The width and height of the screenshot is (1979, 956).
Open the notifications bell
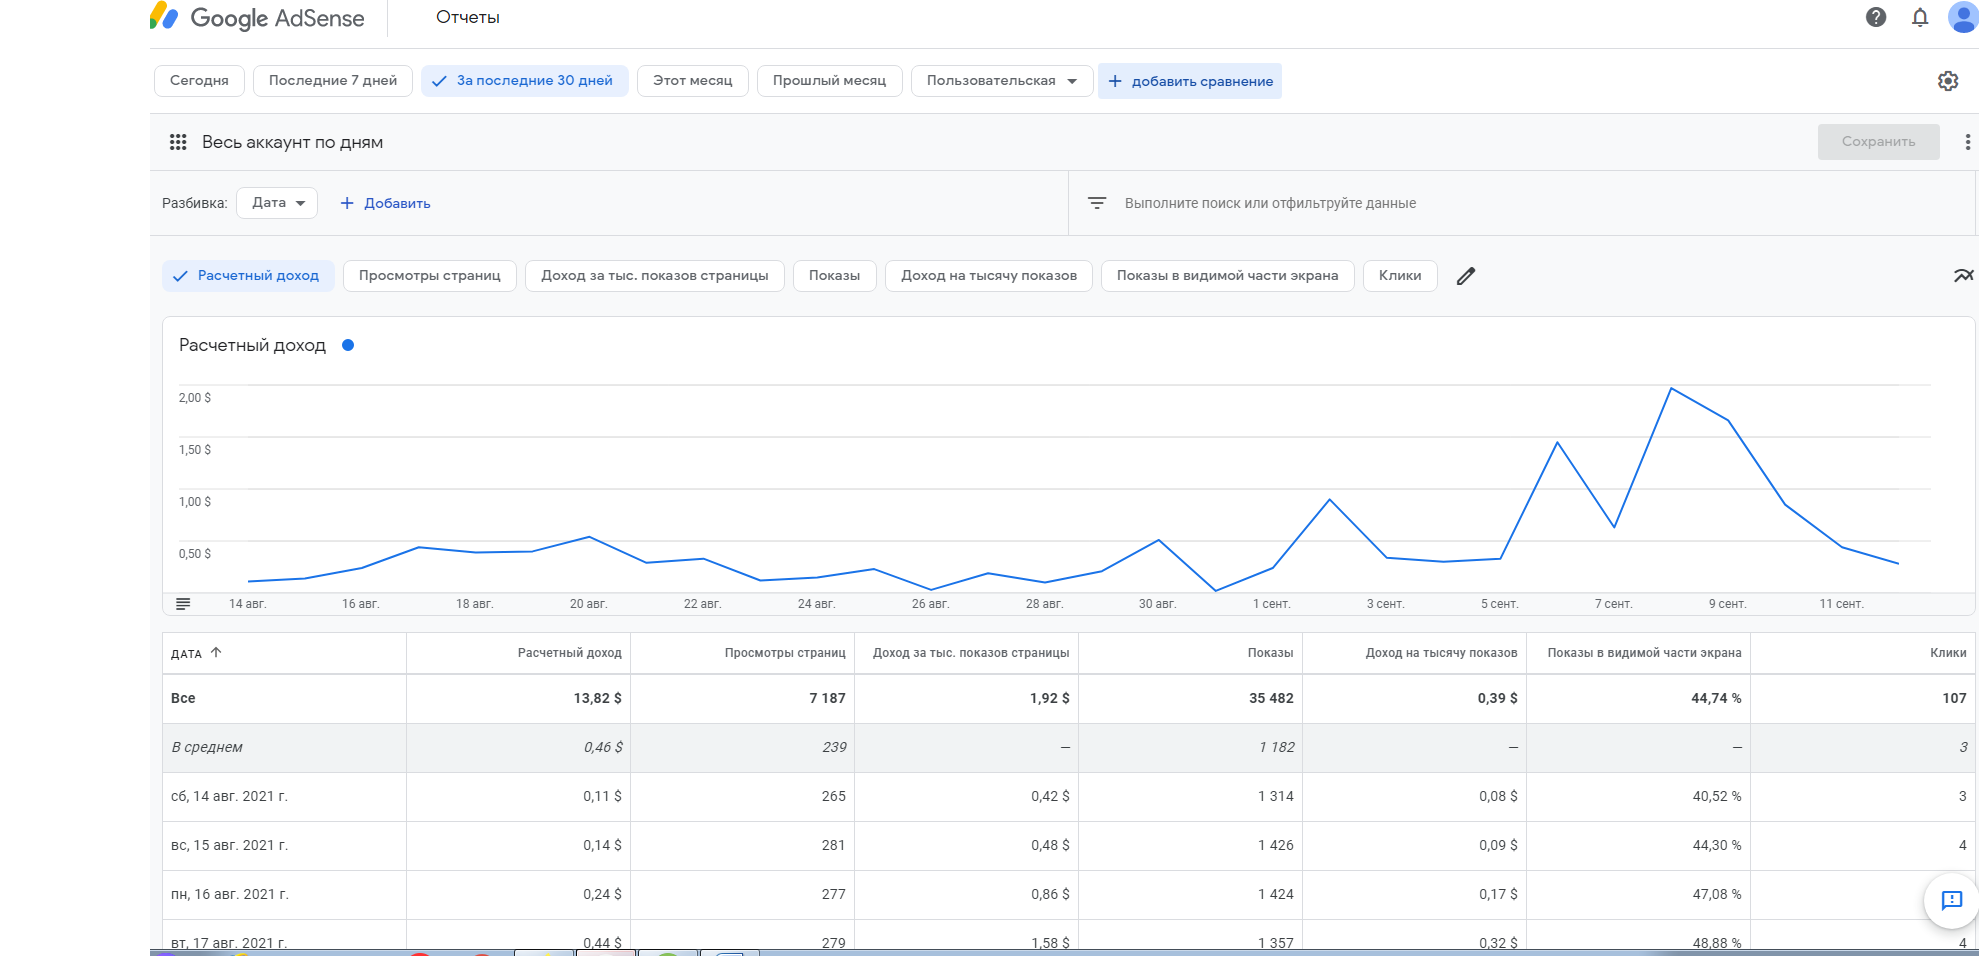coord(1920,17)
